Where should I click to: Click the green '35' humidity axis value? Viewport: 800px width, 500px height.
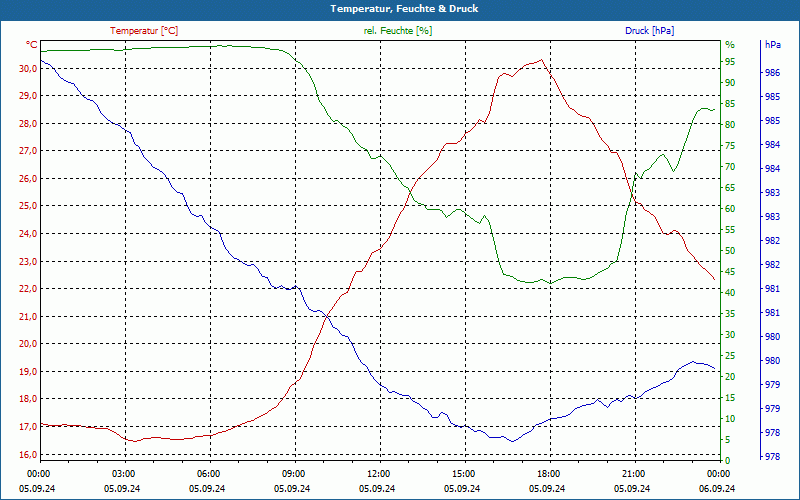[x=730, y=314]
